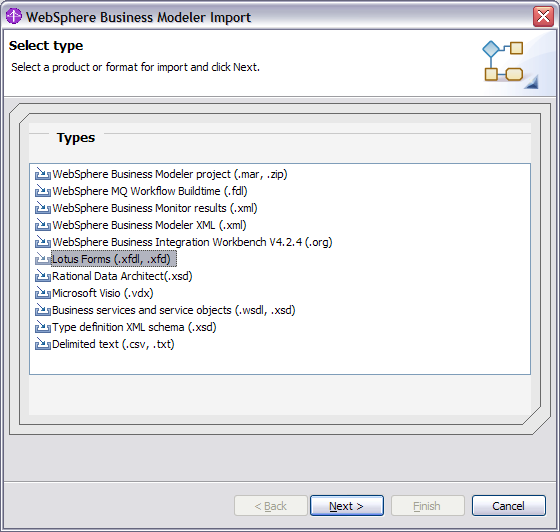Viewport: 560px width, 532px height.
Task: Pick Business services and service objects (.wsdl, .xsd)
Action: 174,310
